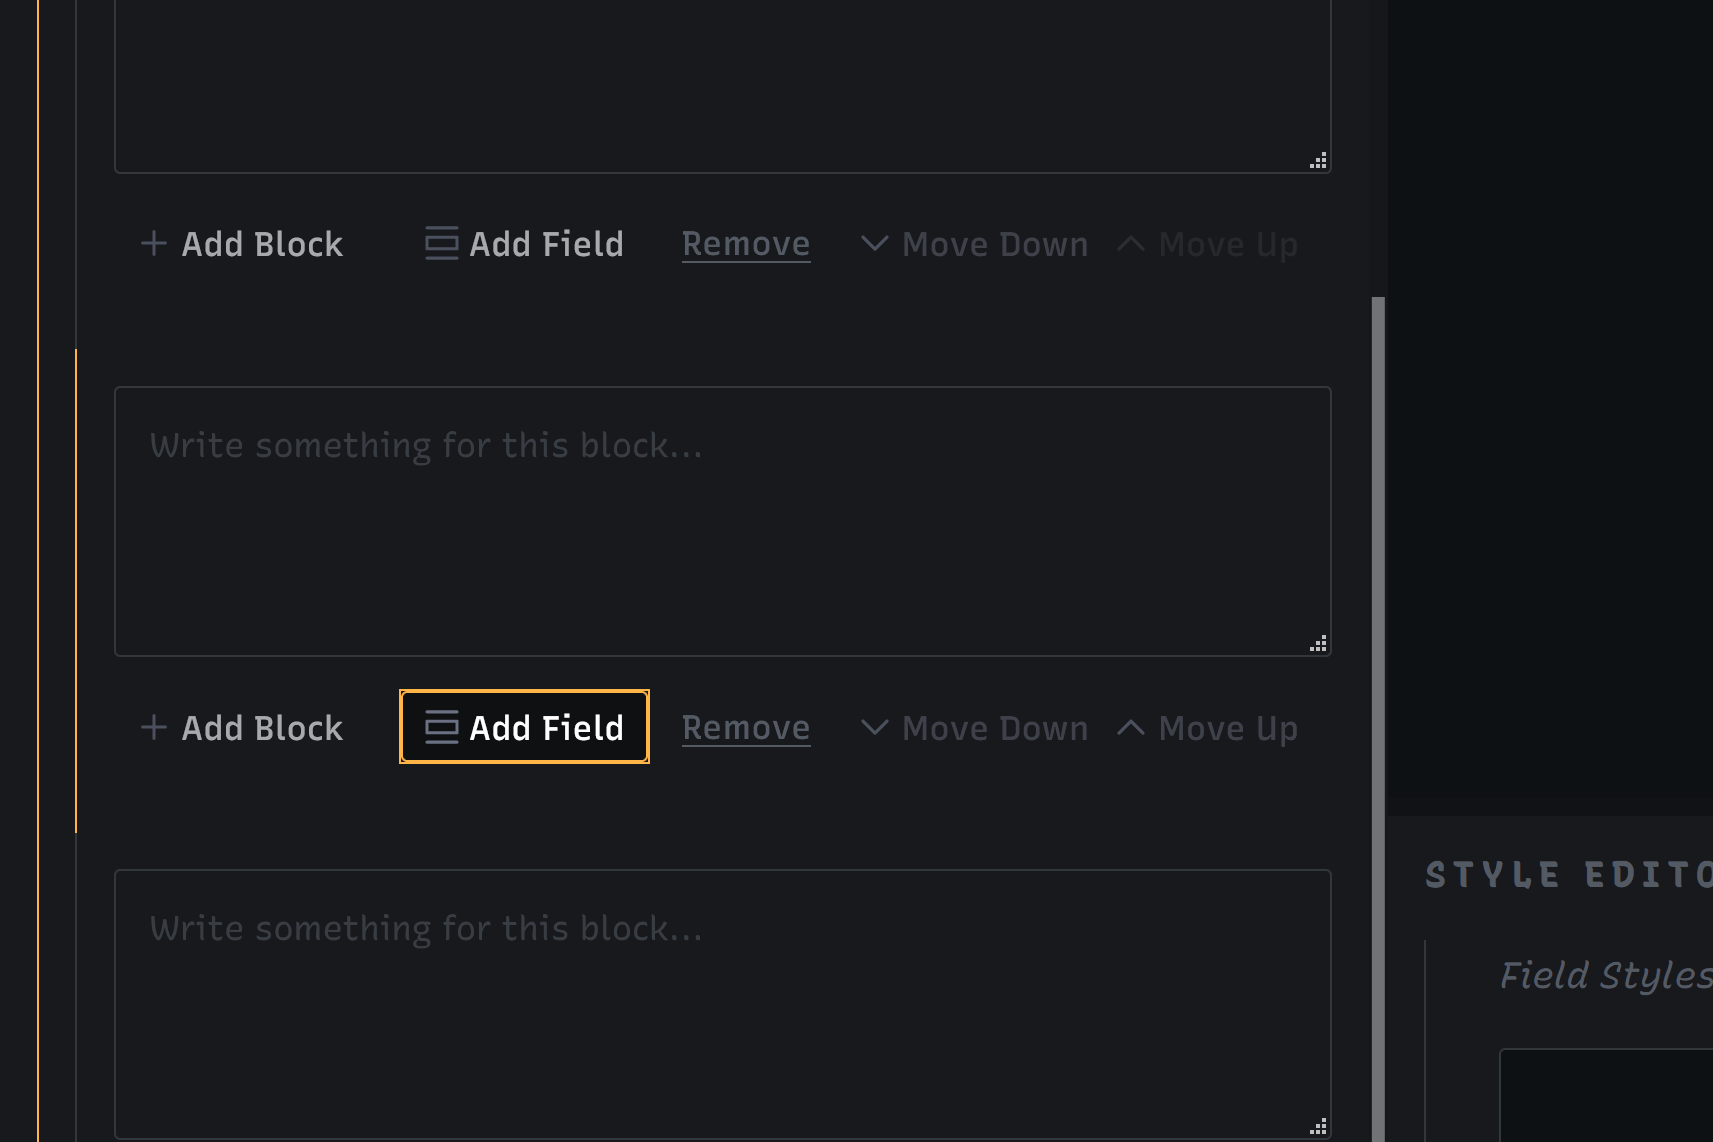This screenshot has height=1142, width=1713.
Task: Click the Move Down chevron in the upper row
Action: 874,244
